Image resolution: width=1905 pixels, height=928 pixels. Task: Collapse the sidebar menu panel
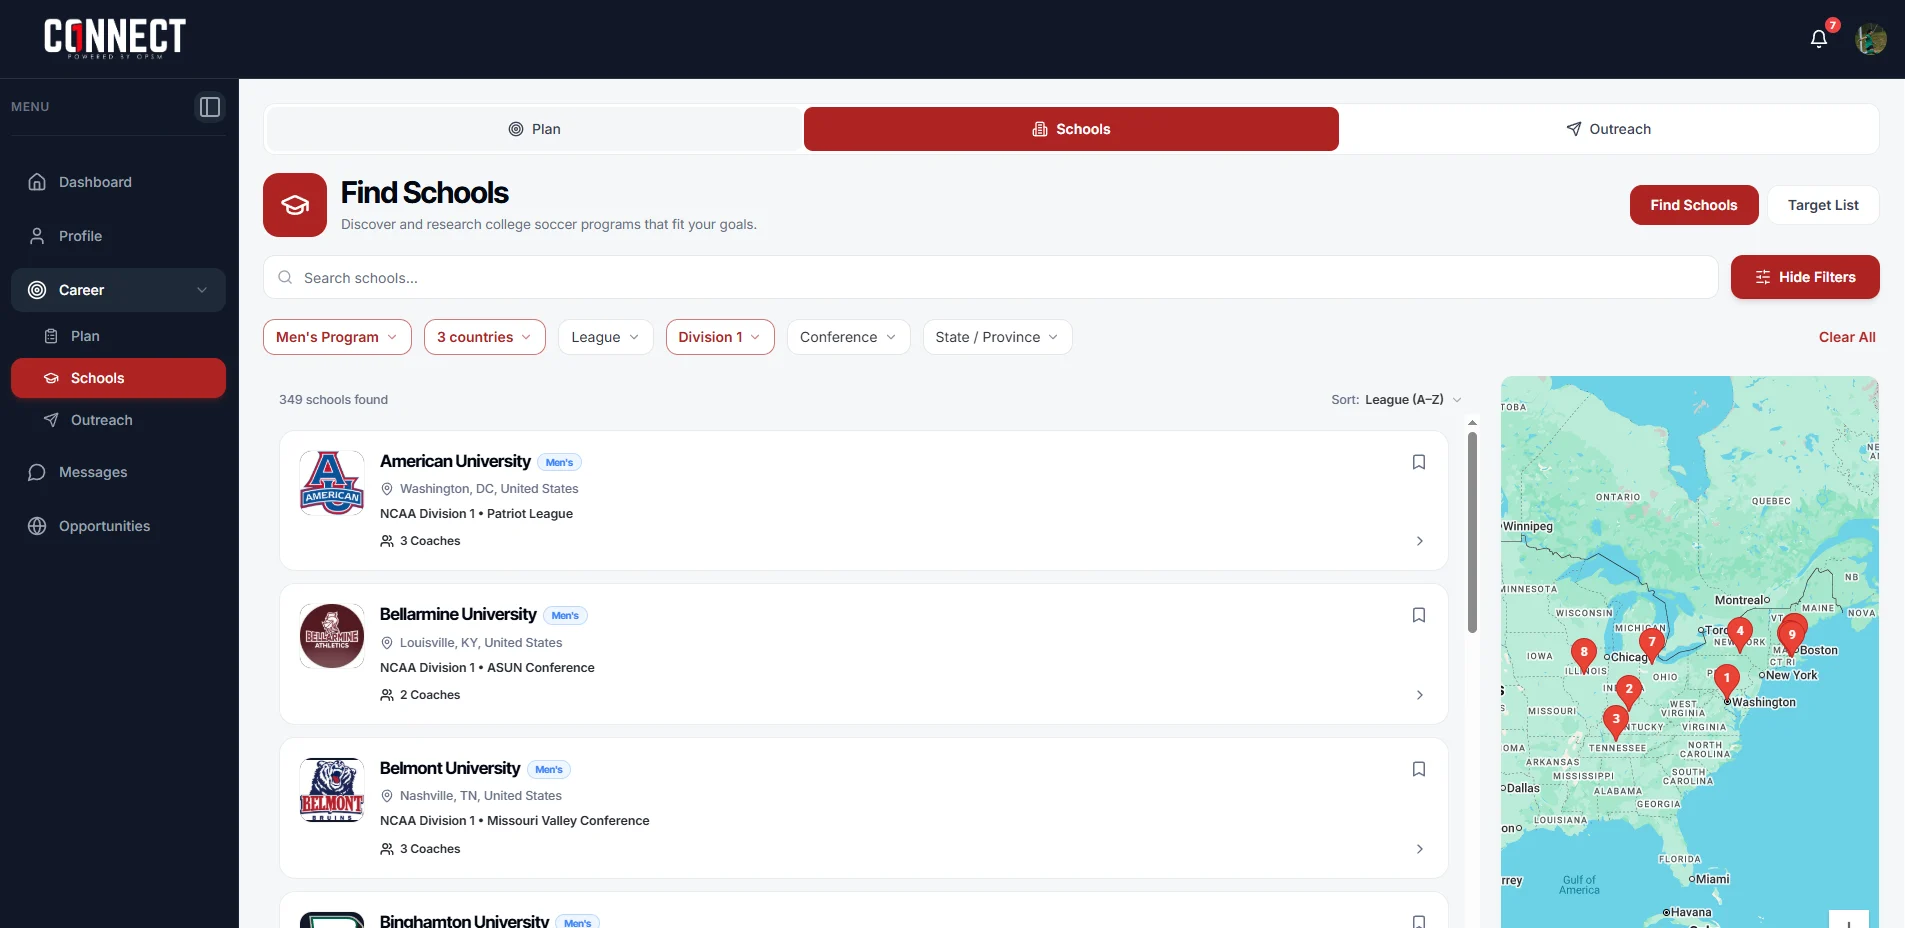210,107
